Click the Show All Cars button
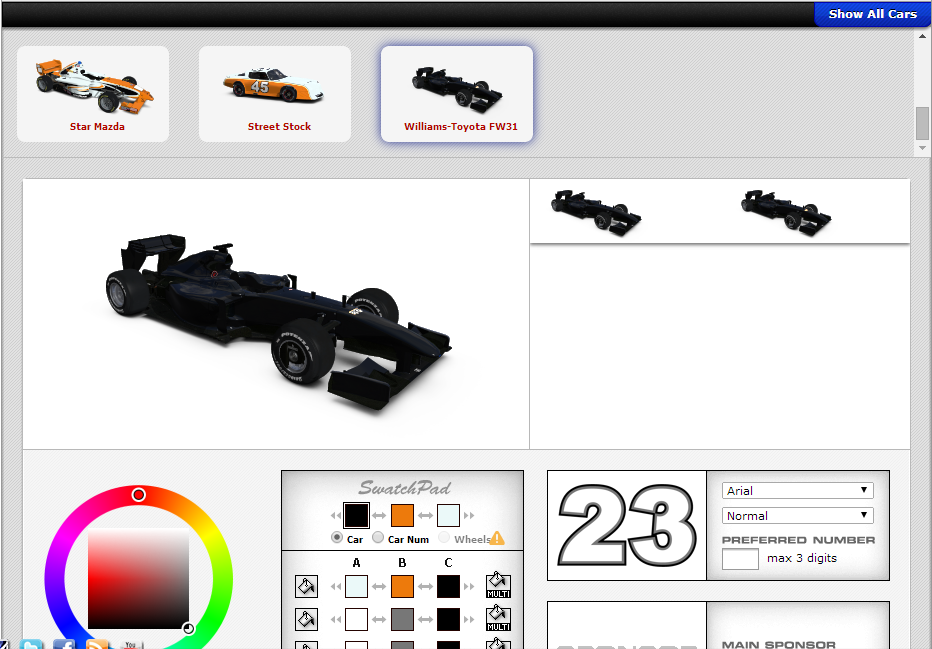The image size is (932, 649). pos(872,14)
